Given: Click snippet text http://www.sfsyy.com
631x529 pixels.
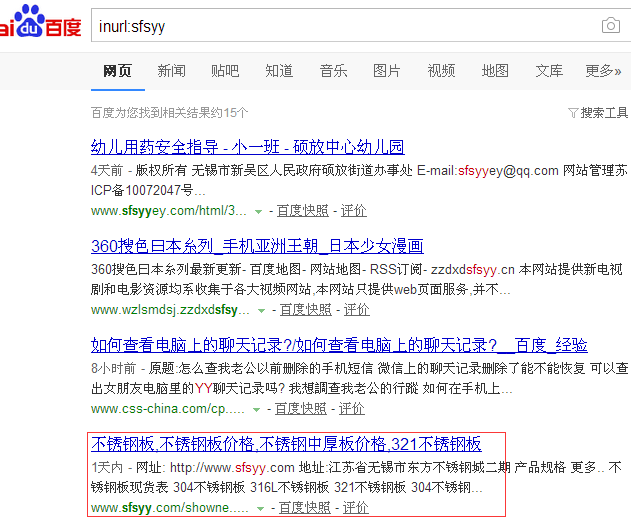Looking at the screenshot, I should [232, 467].
